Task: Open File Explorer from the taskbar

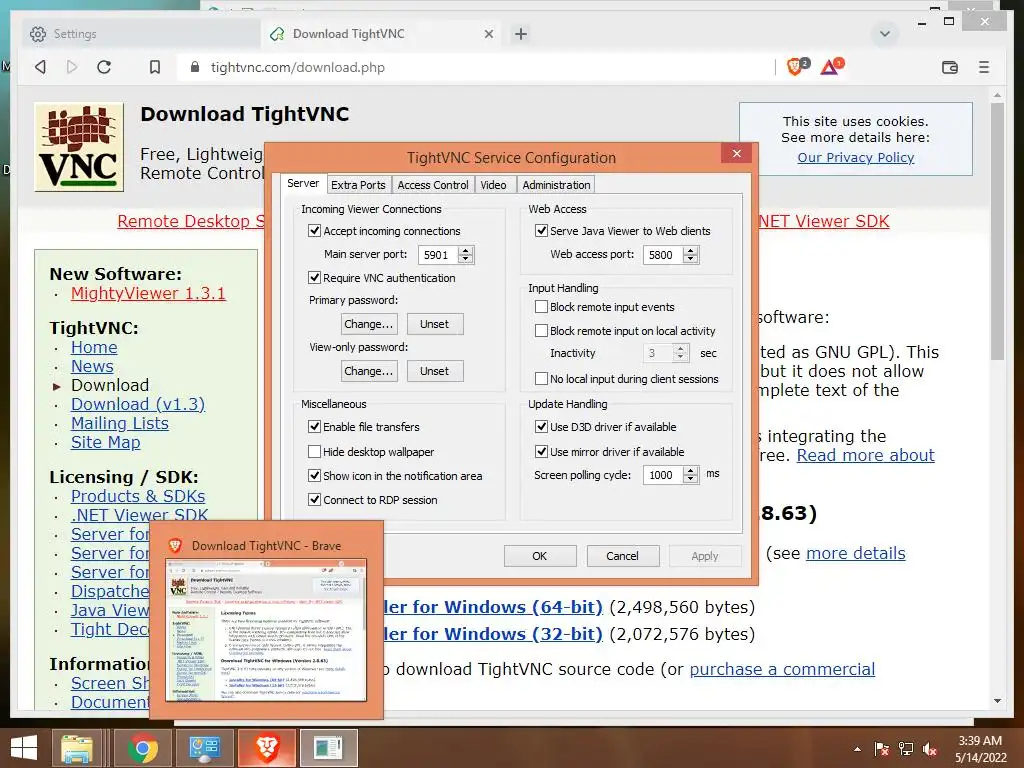Action: [76, 748]
